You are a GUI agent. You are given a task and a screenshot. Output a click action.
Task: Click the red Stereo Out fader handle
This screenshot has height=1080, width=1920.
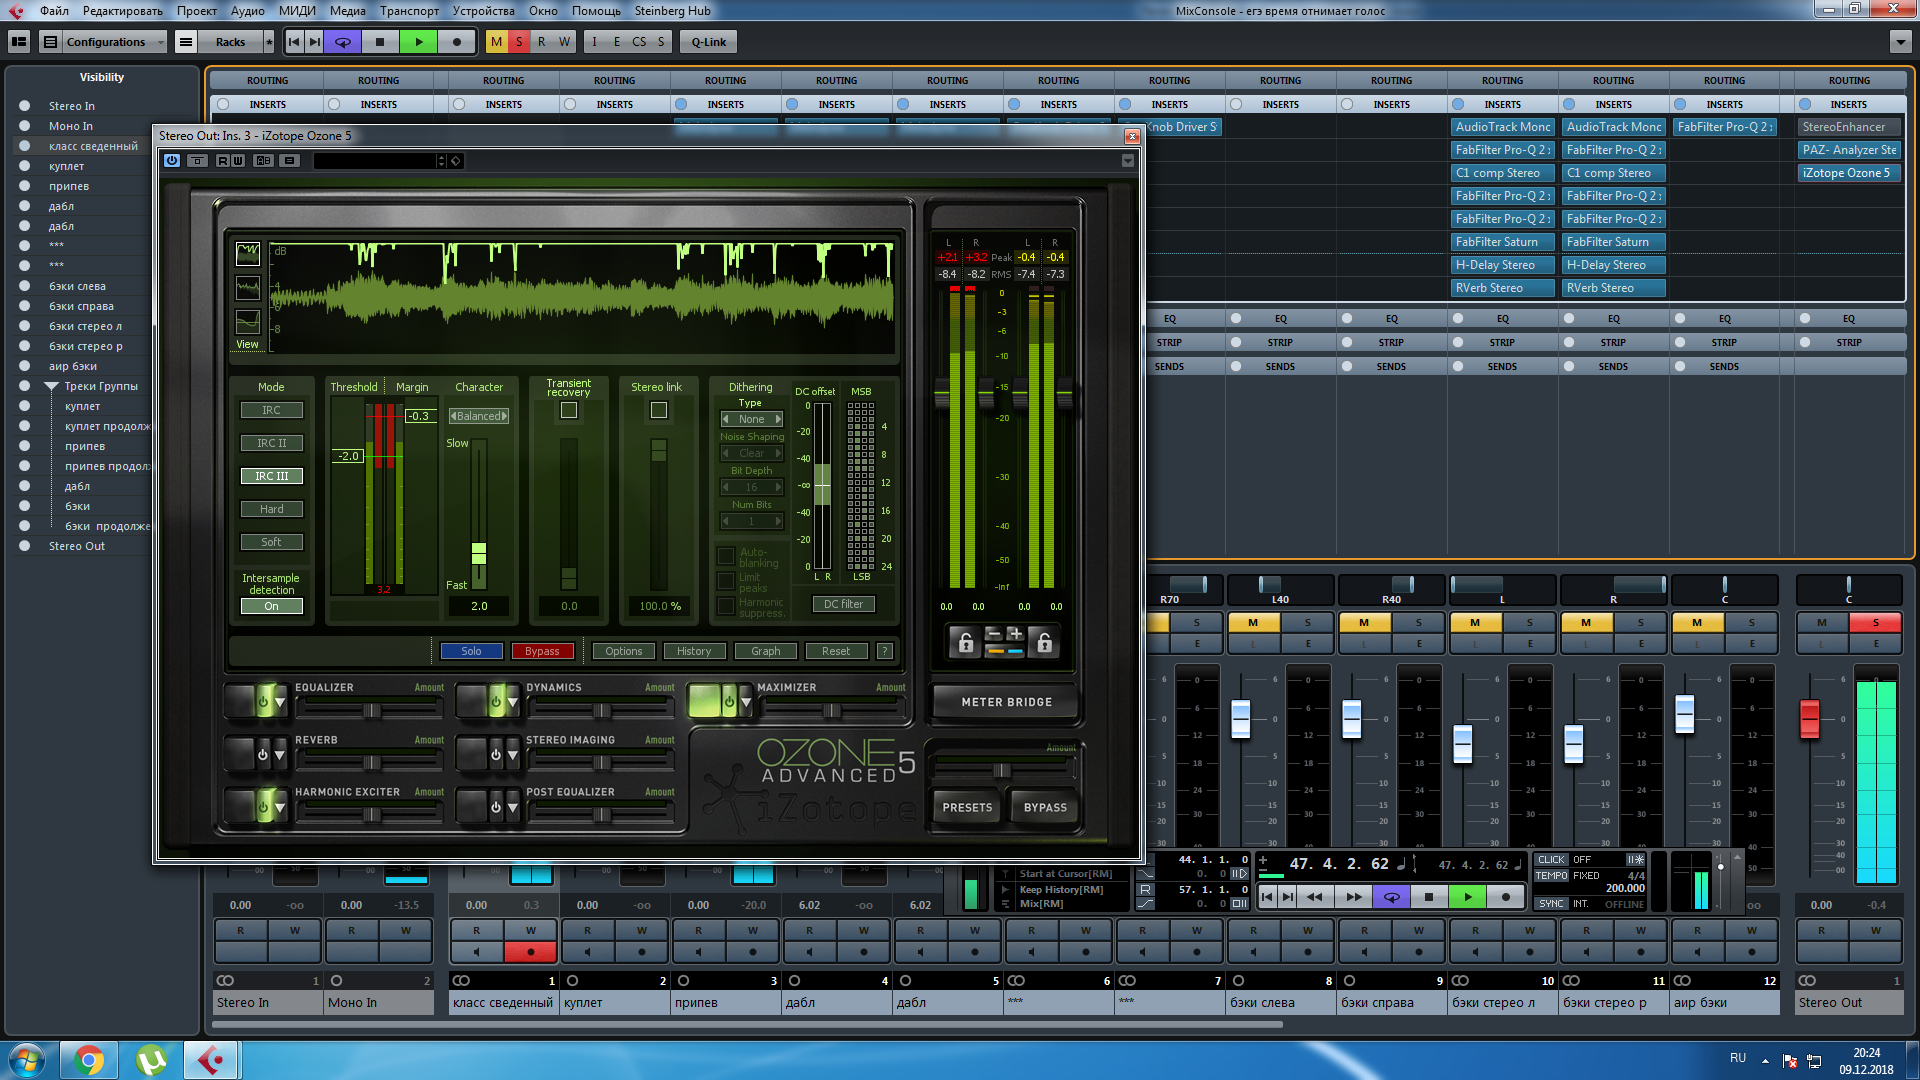pos(1809,719)
